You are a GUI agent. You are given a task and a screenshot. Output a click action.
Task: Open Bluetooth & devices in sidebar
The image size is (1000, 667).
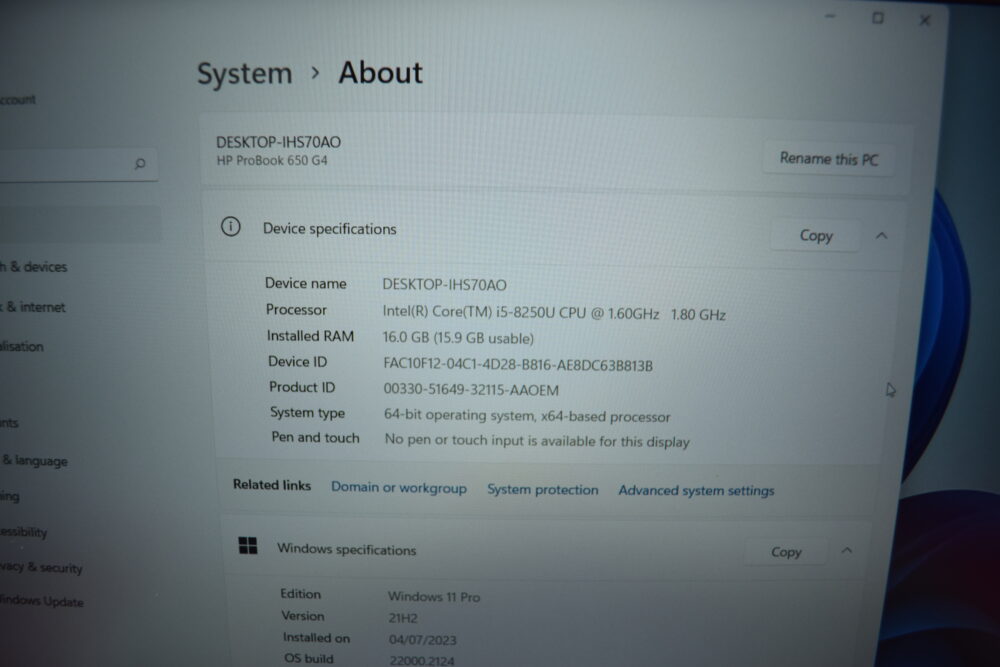click(x=33, y=267)
